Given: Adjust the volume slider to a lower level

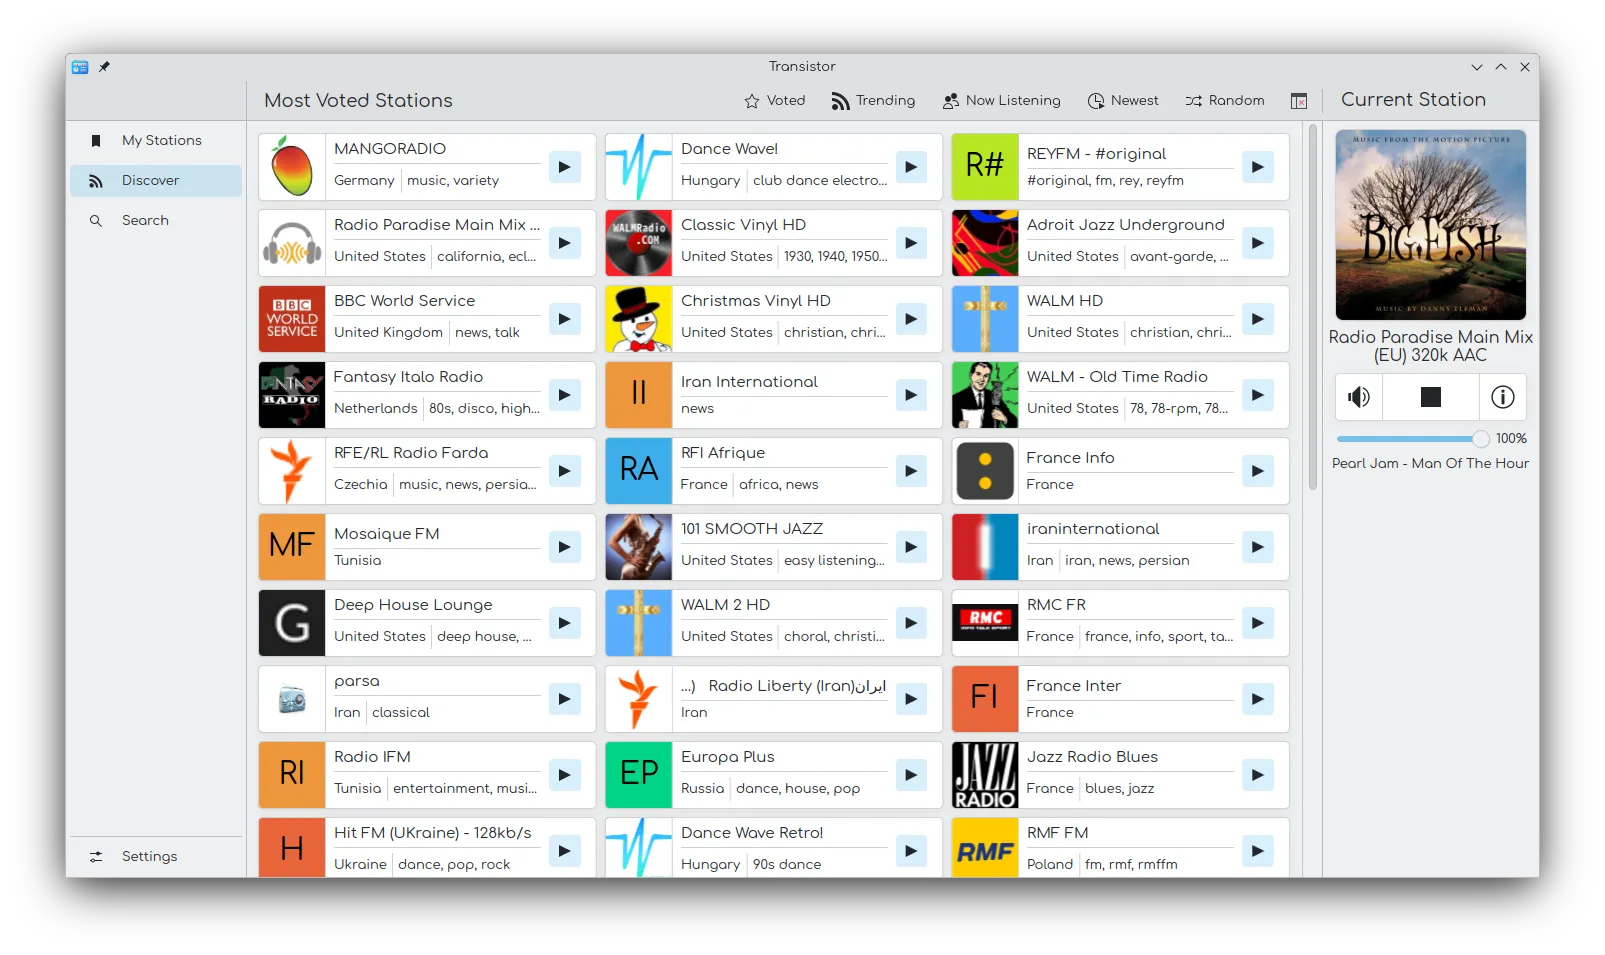Looking at the screenshot, I should [1400, 438].
